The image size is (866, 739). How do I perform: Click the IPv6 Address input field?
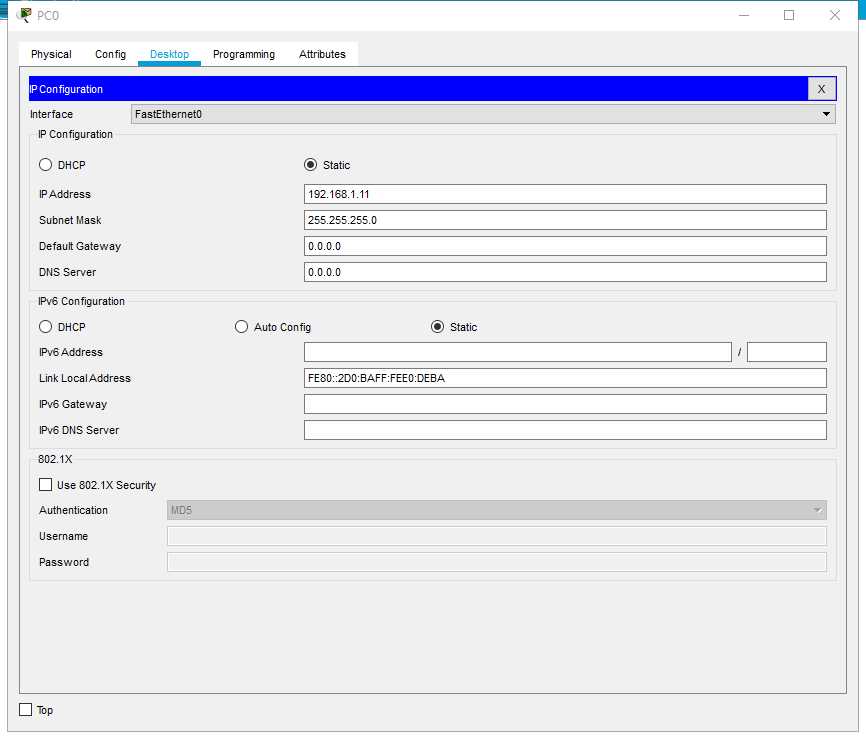tap(518, 352)
